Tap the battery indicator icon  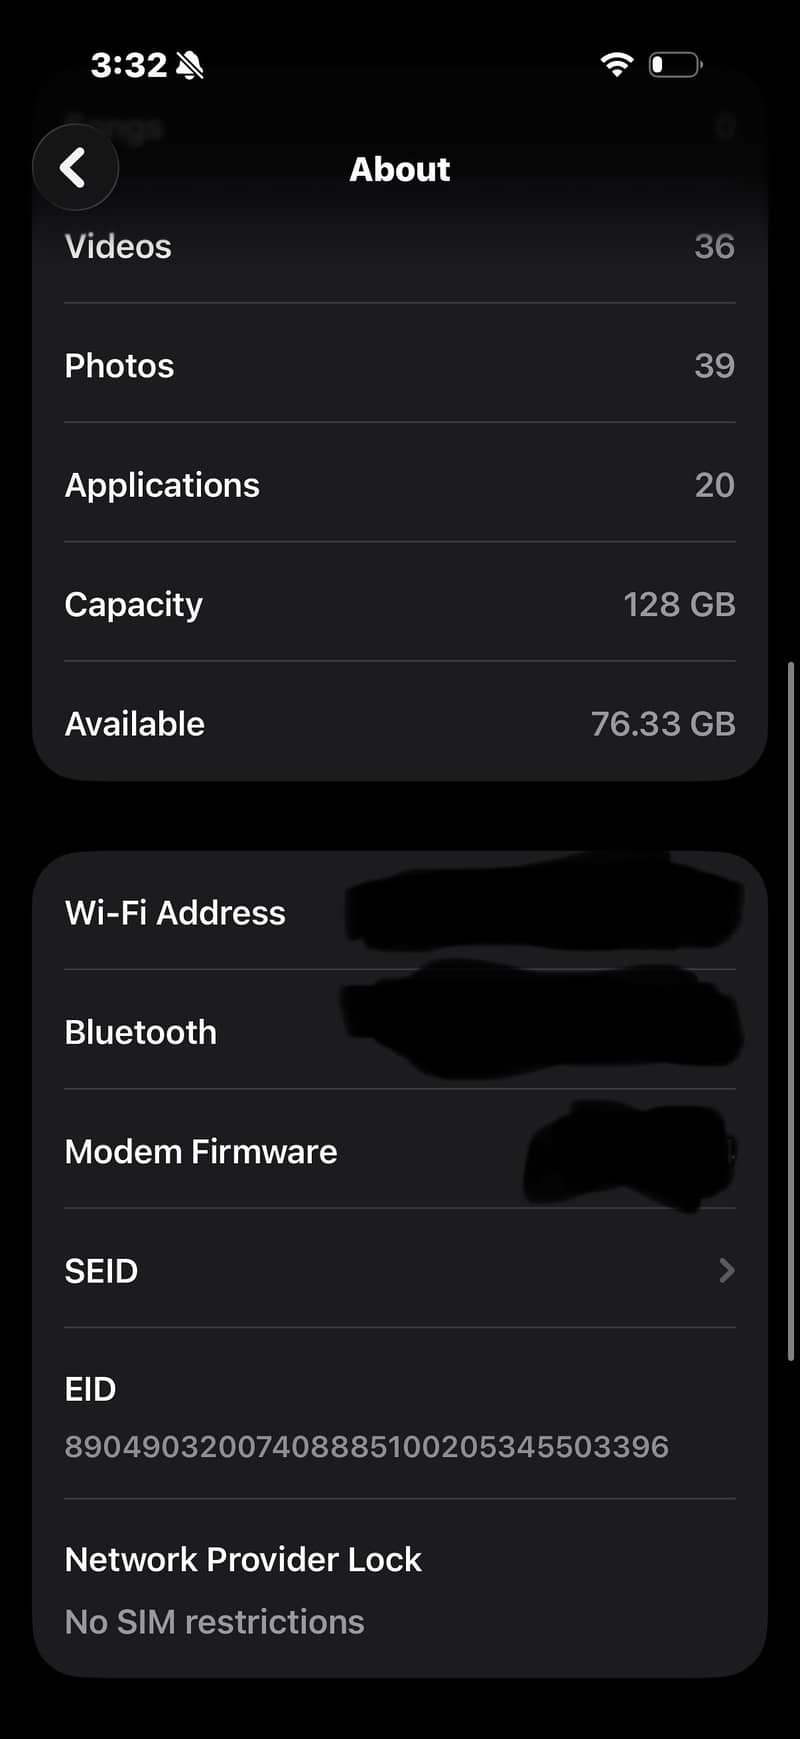point(675,65)
